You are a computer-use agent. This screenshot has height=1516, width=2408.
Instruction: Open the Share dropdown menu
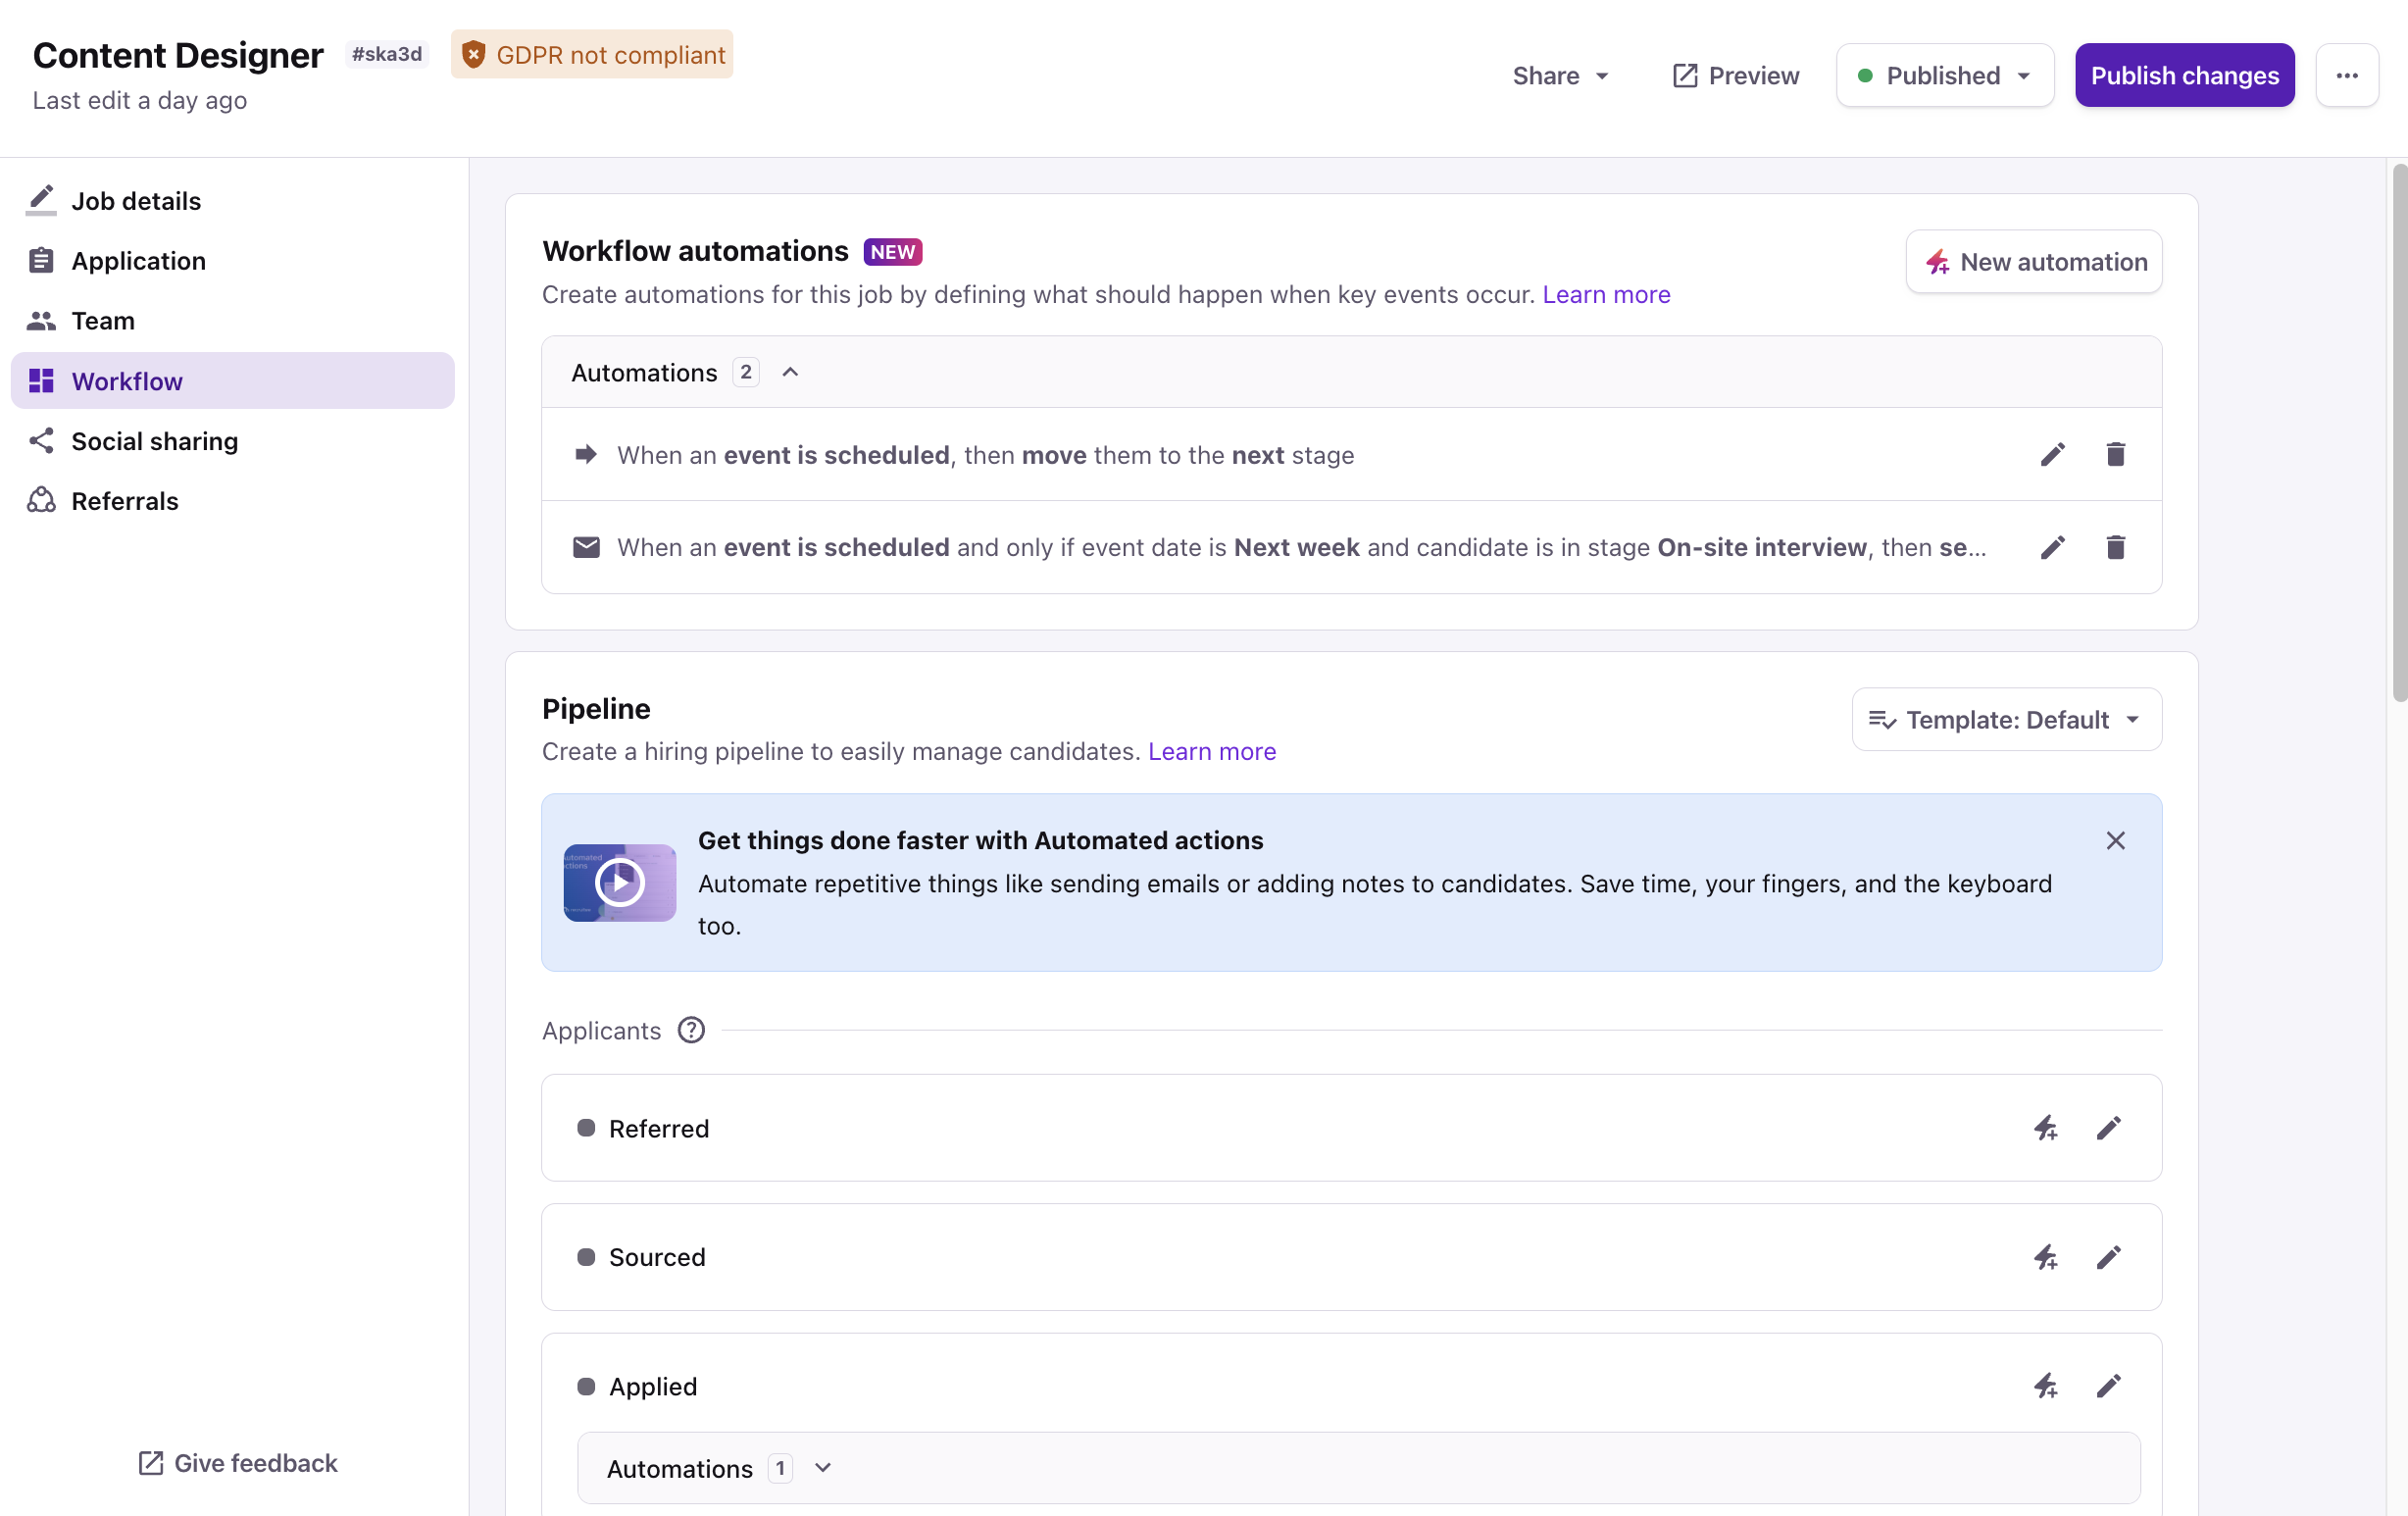tap(1559, 75)
